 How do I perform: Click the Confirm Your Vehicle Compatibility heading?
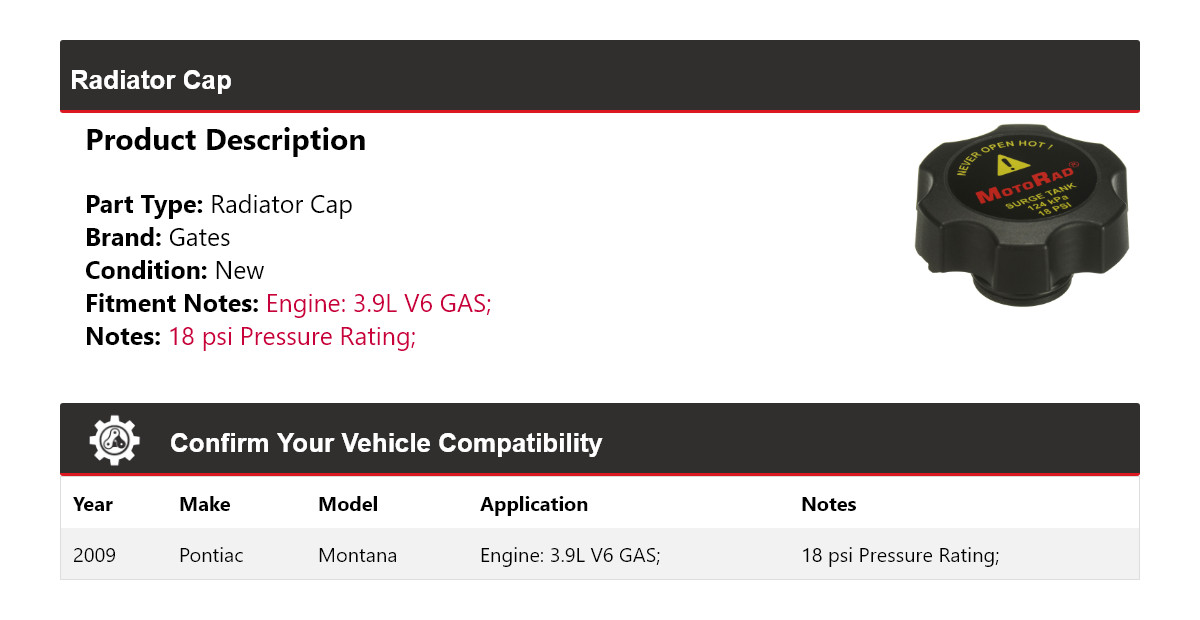pos(386,443)
